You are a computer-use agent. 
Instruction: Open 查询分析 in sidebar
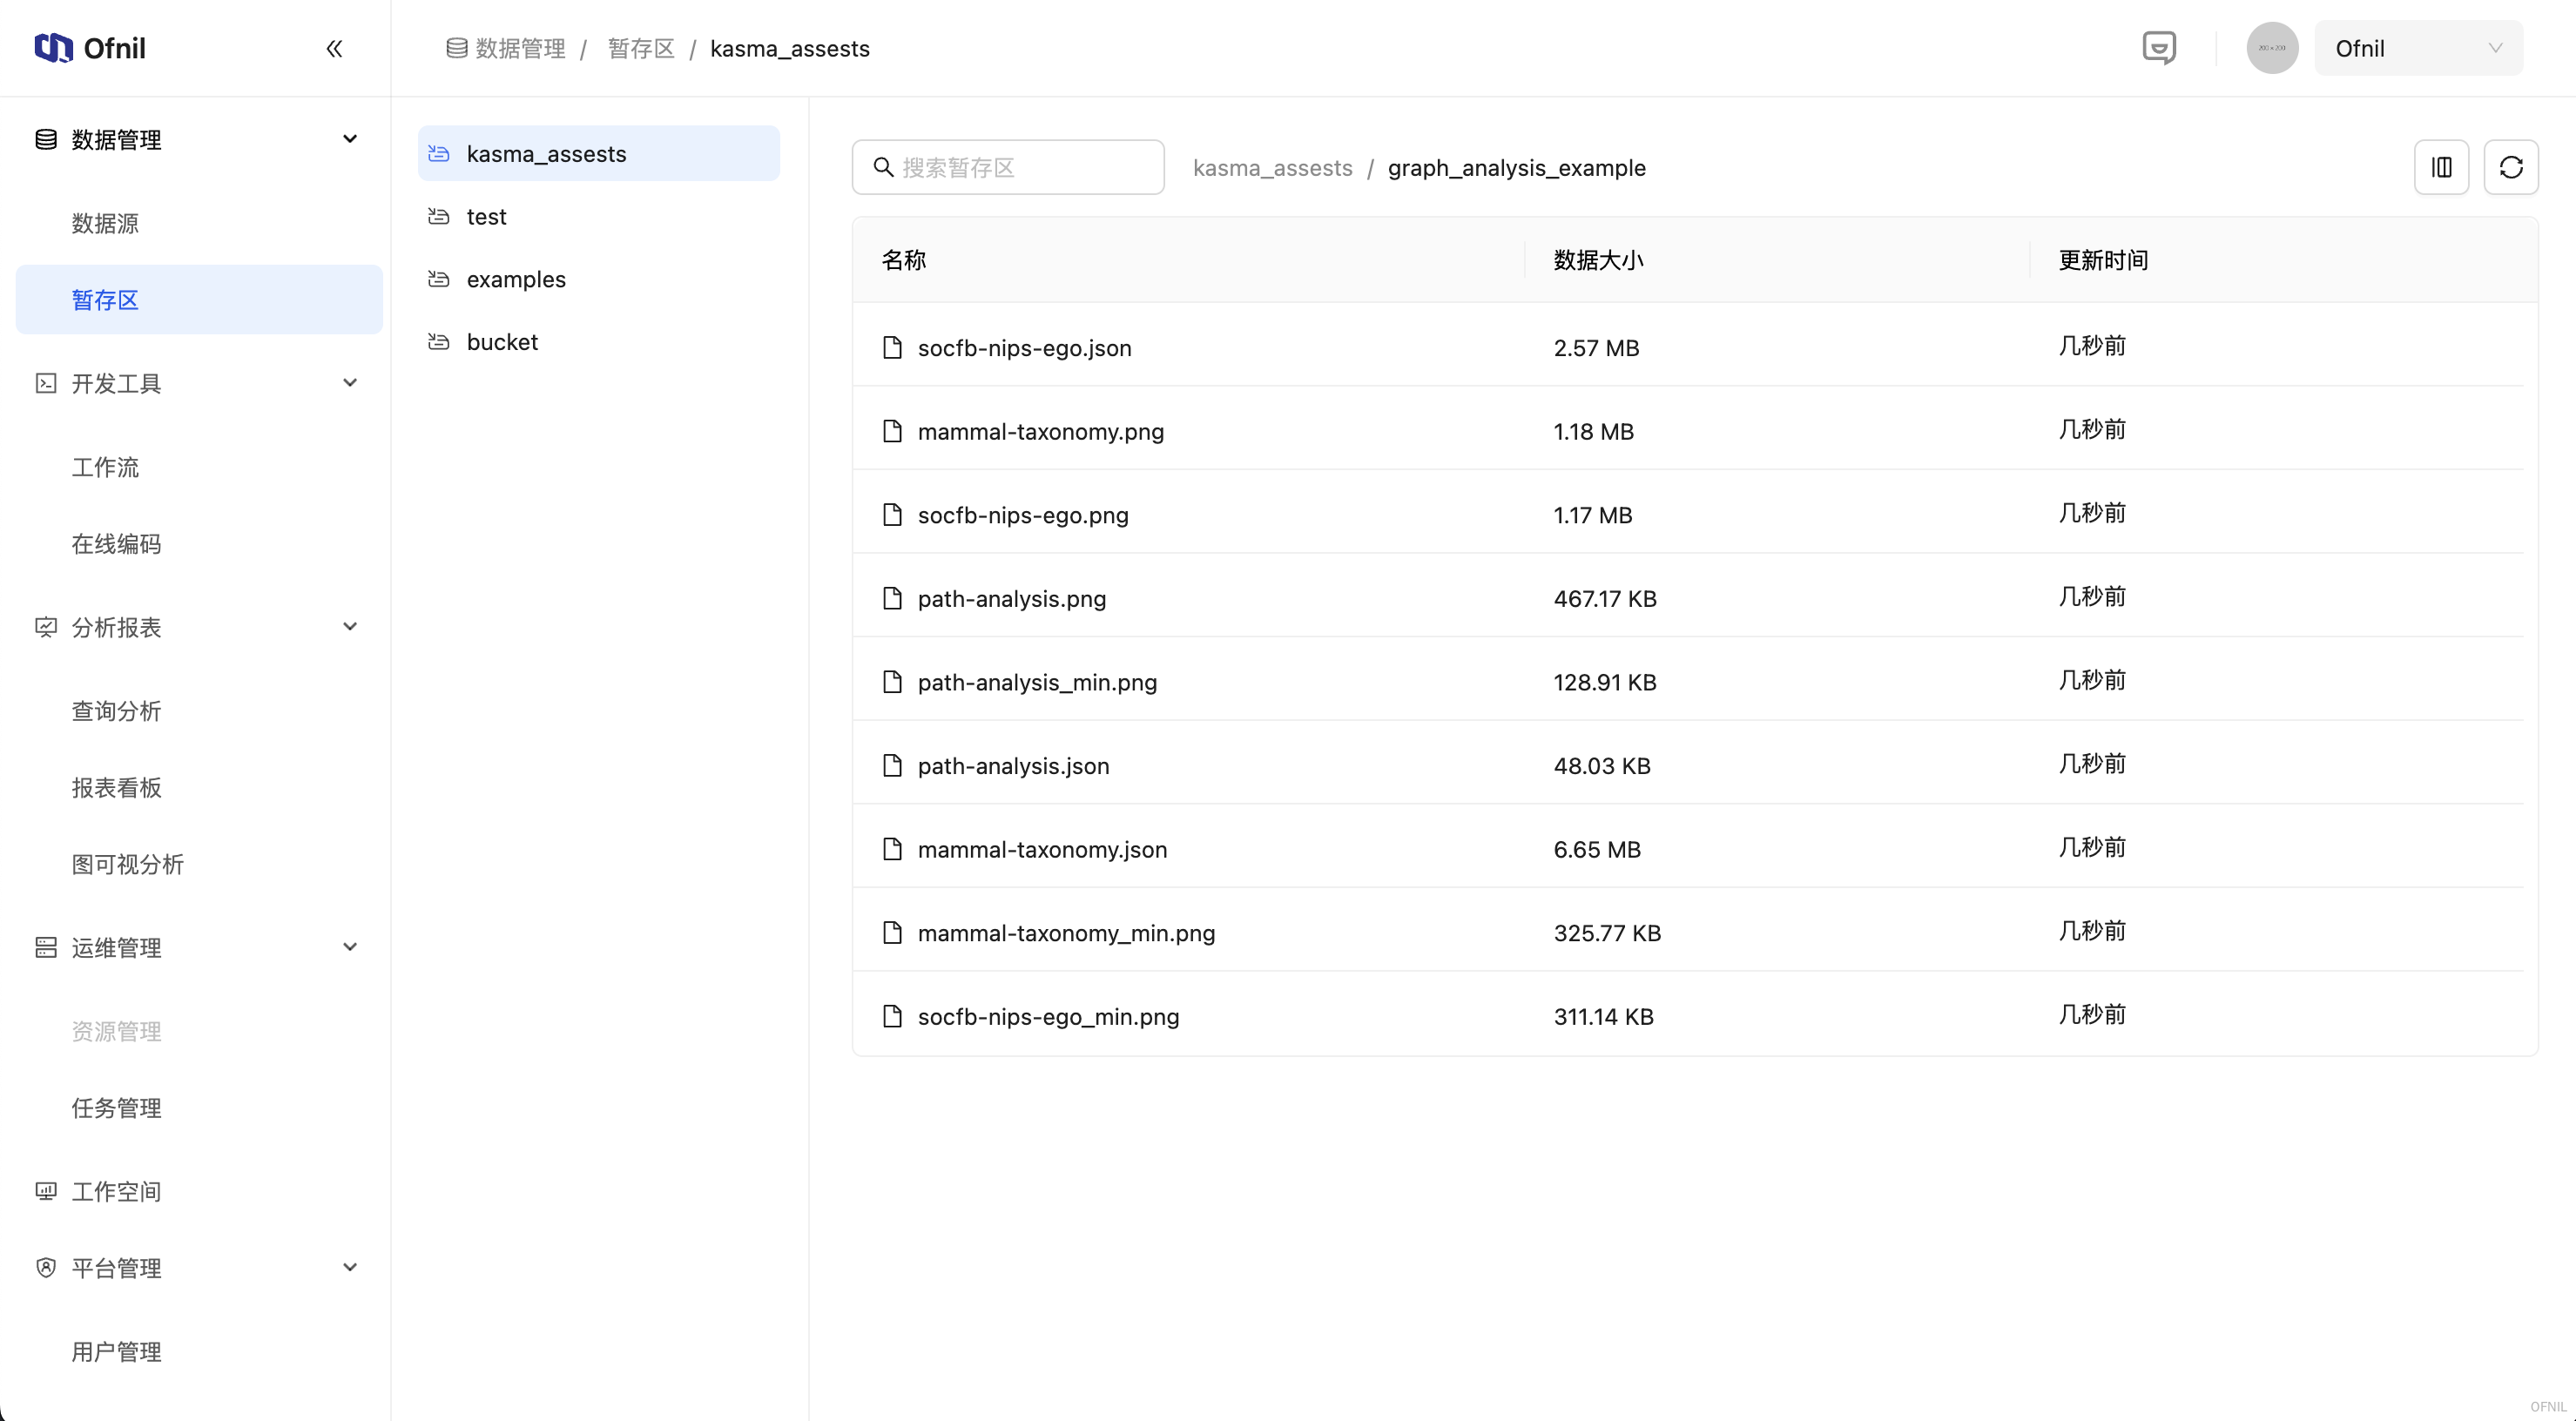click(199, 711)
